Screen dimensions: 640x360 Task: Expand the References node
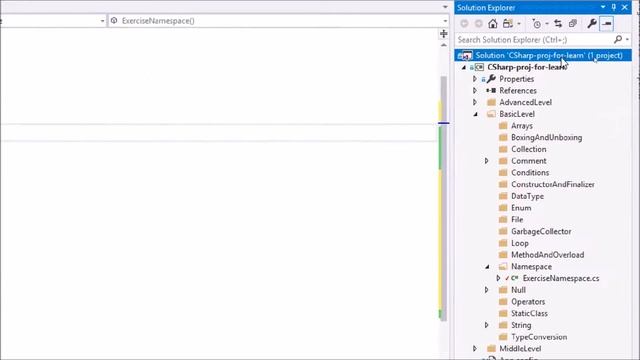(474, 91)
